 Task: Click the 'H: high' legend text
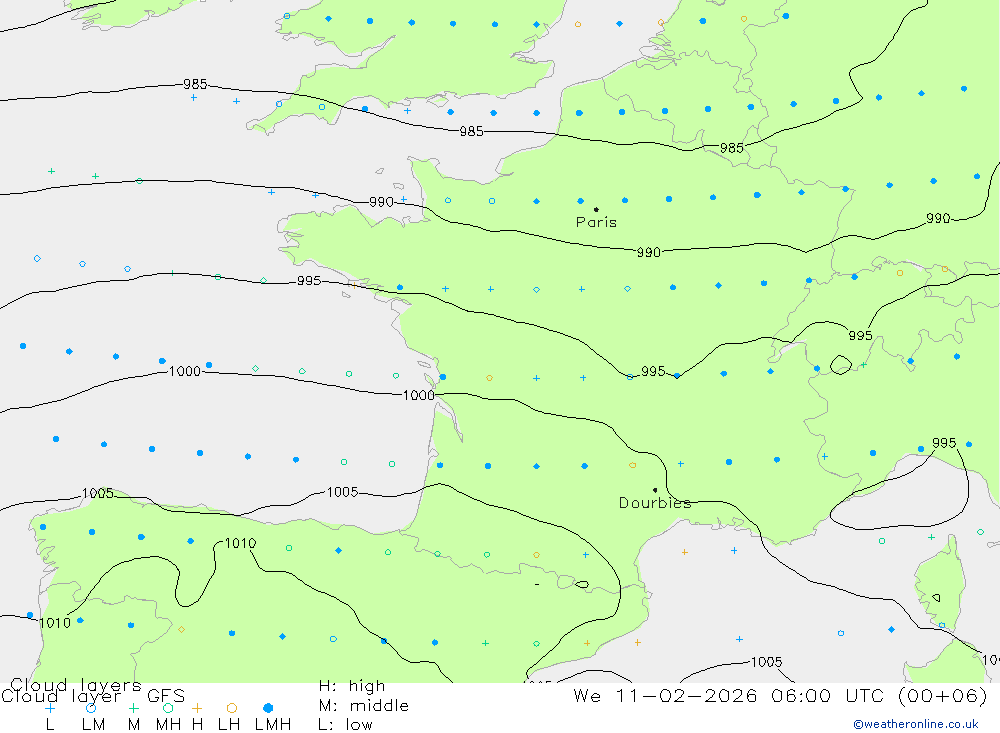click(352, 686)
